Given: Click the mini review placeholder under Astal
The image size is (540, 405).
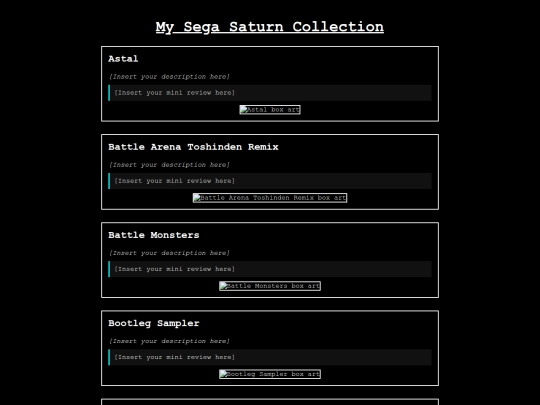Looking at the screenshot, I should click(x=270, y=93).
